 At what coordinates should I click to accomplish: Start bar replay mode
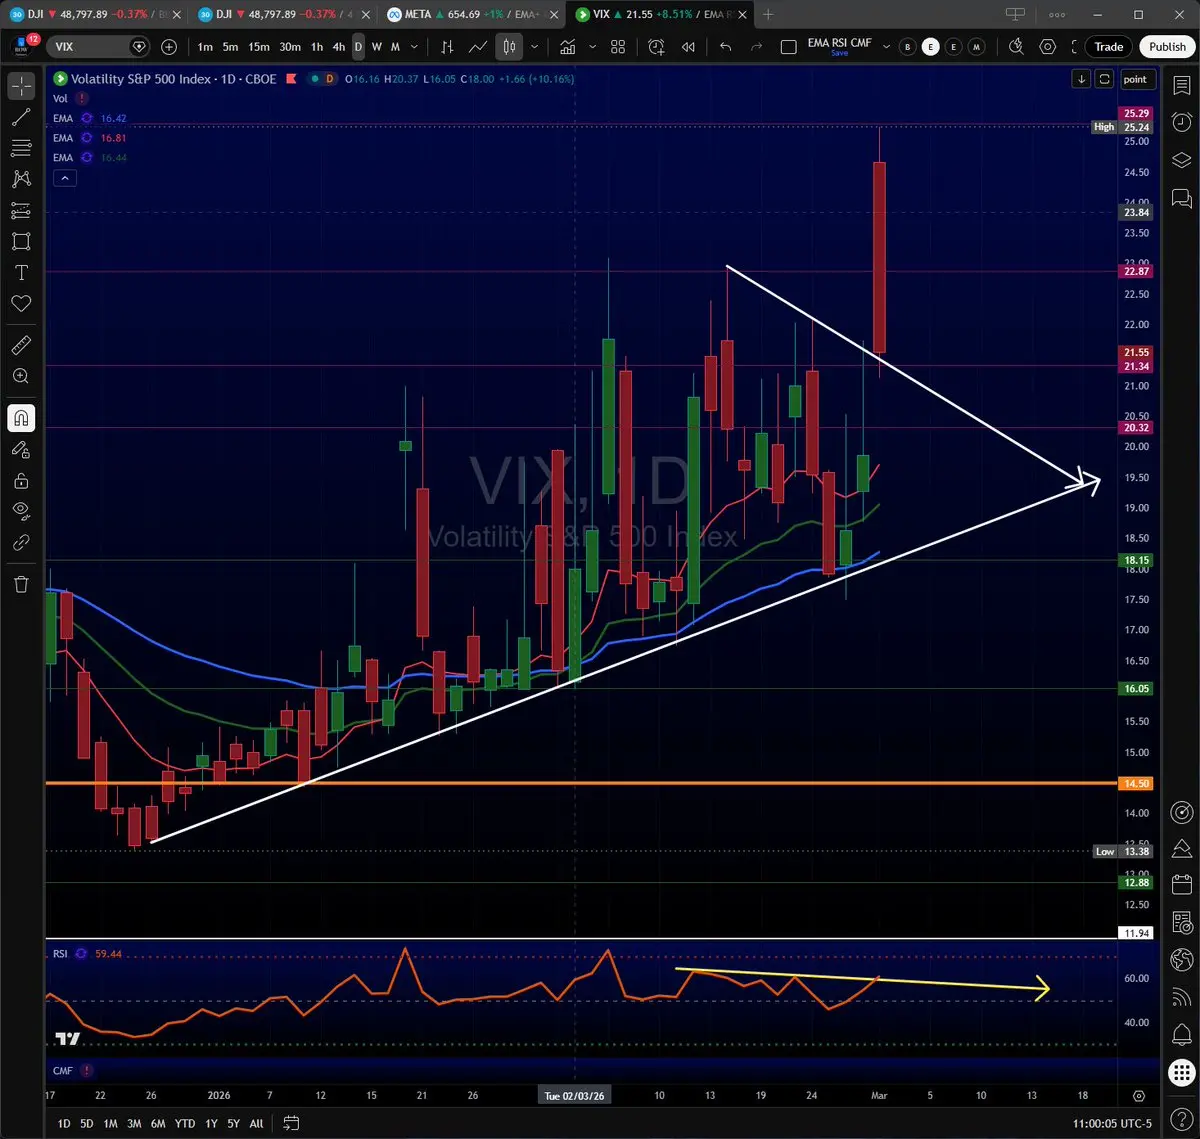click(x=688, y=47)
